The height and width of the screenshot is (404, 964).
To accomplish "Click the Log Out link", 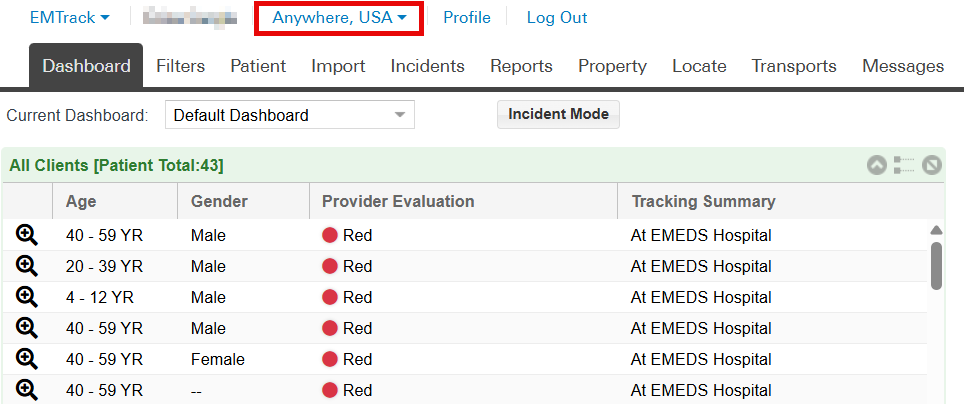I will (x=557, y=18).
